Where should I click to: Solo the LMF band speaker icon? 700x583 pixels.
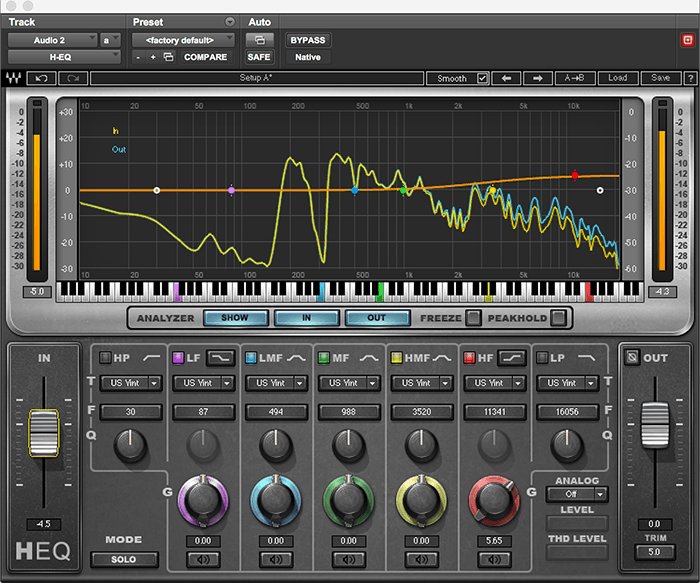click(x=275, y=559)
